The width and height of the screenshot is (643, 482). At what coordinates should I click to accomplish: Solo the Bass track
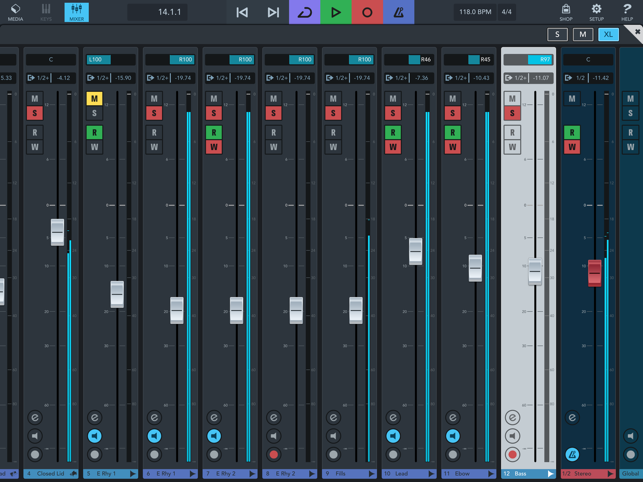512,114
